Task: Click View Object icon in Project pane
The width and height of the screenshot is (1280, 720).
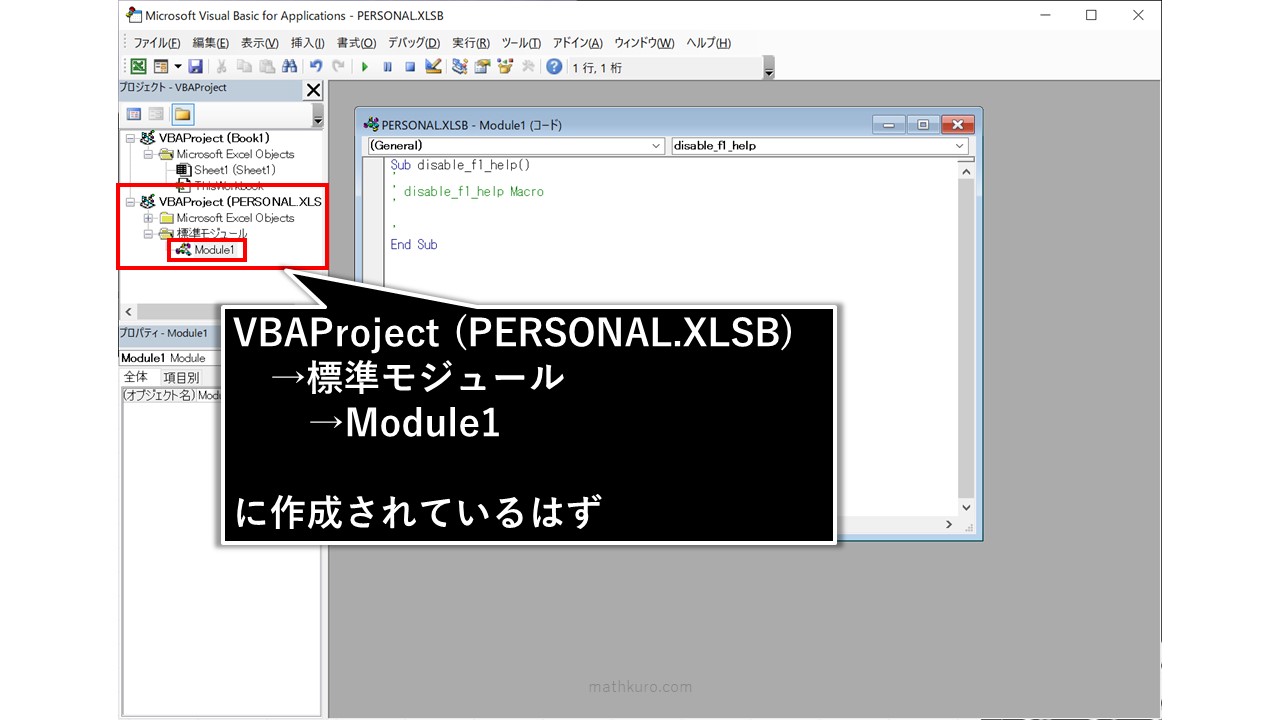Action: click(x=157, y=114)
